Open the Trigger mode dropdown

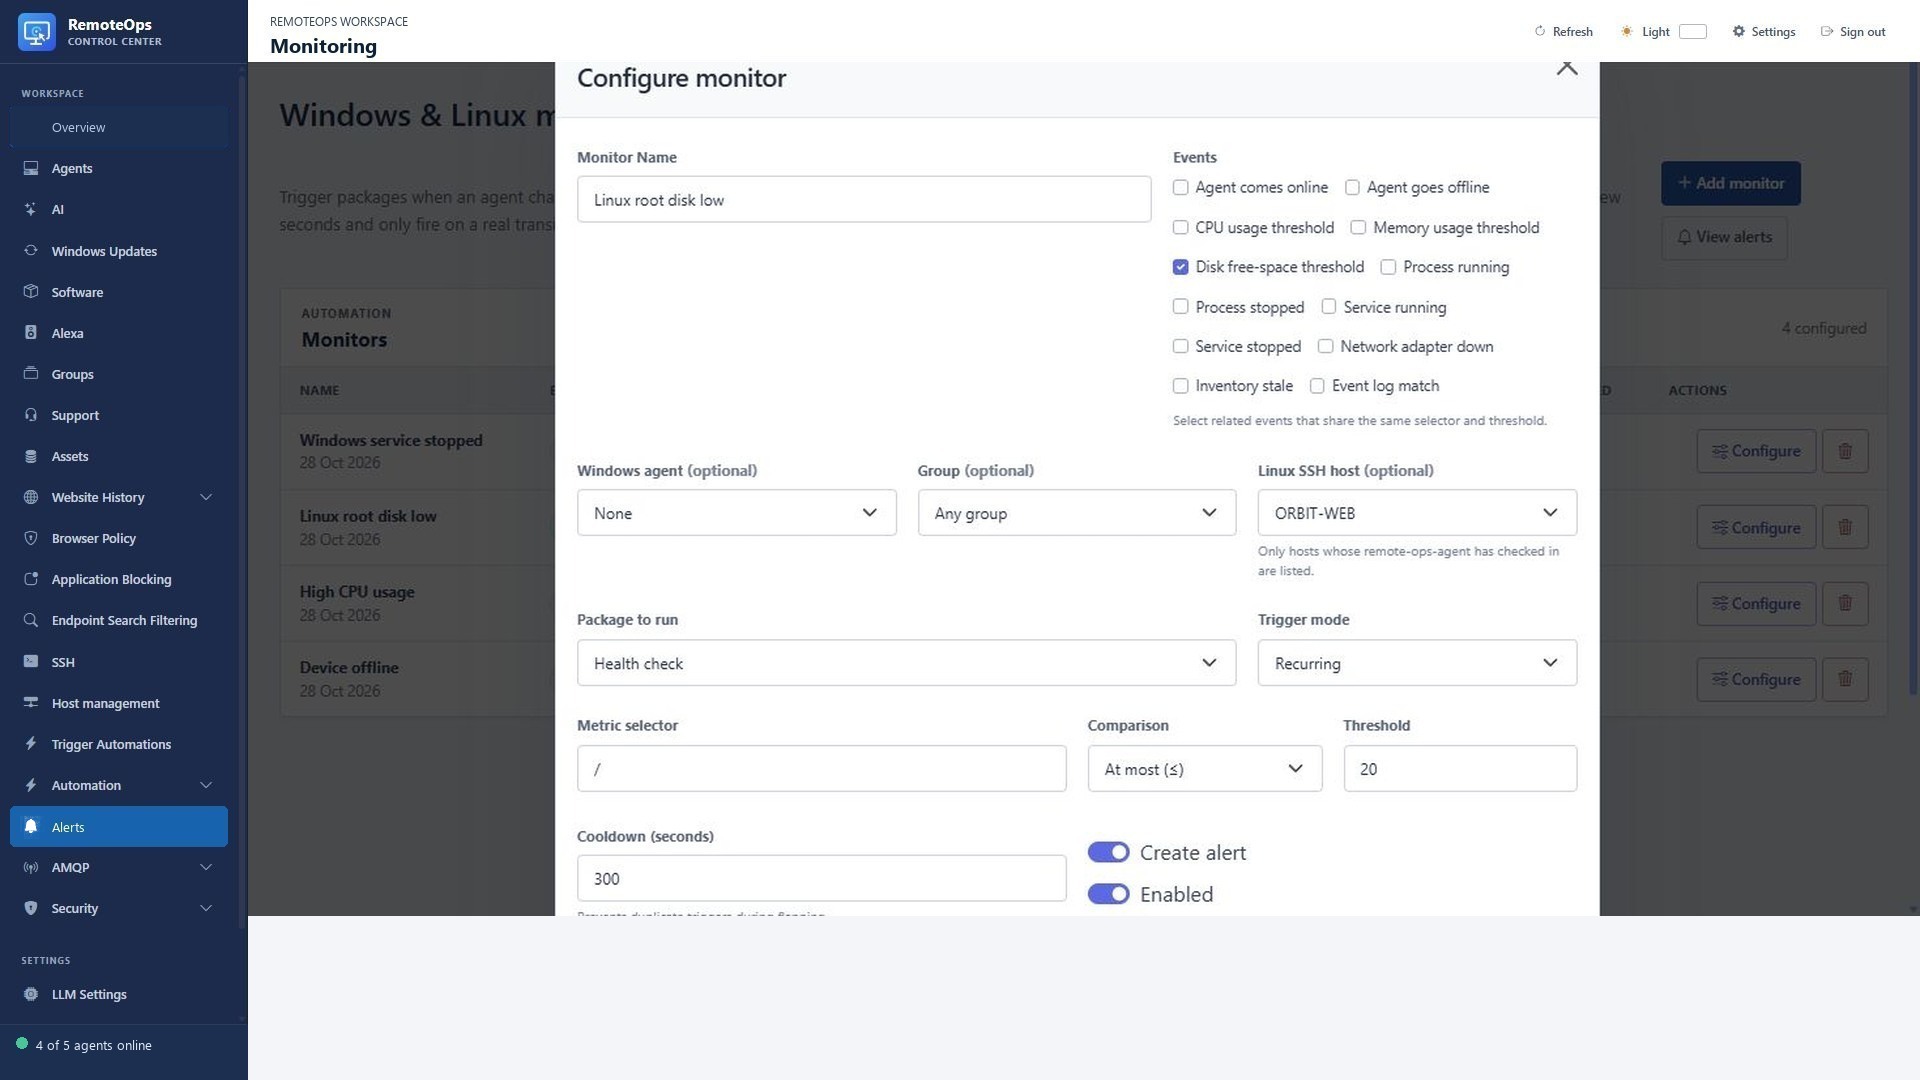click(x=1417, y=663)
